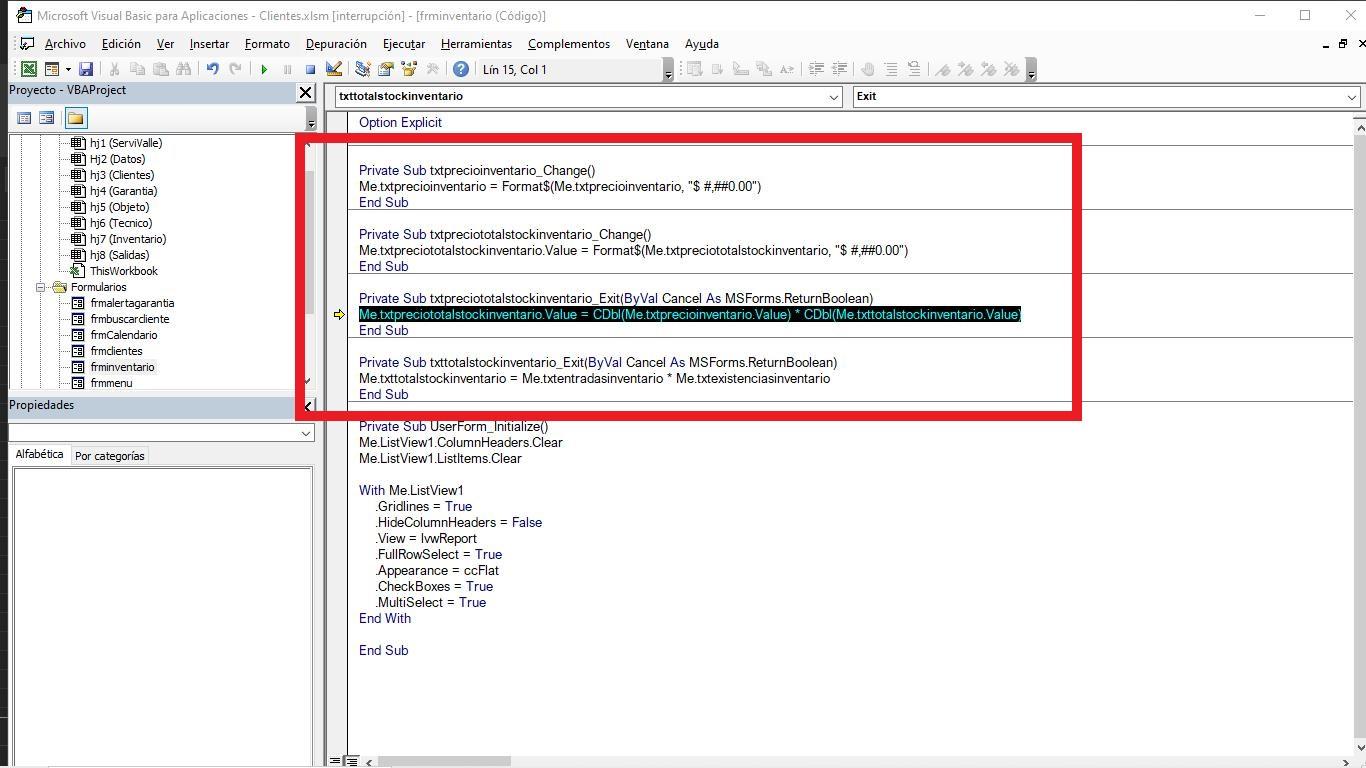Click Procedure View button at bottom
Screen dimensions: 1366x768
tap(335, 761)
